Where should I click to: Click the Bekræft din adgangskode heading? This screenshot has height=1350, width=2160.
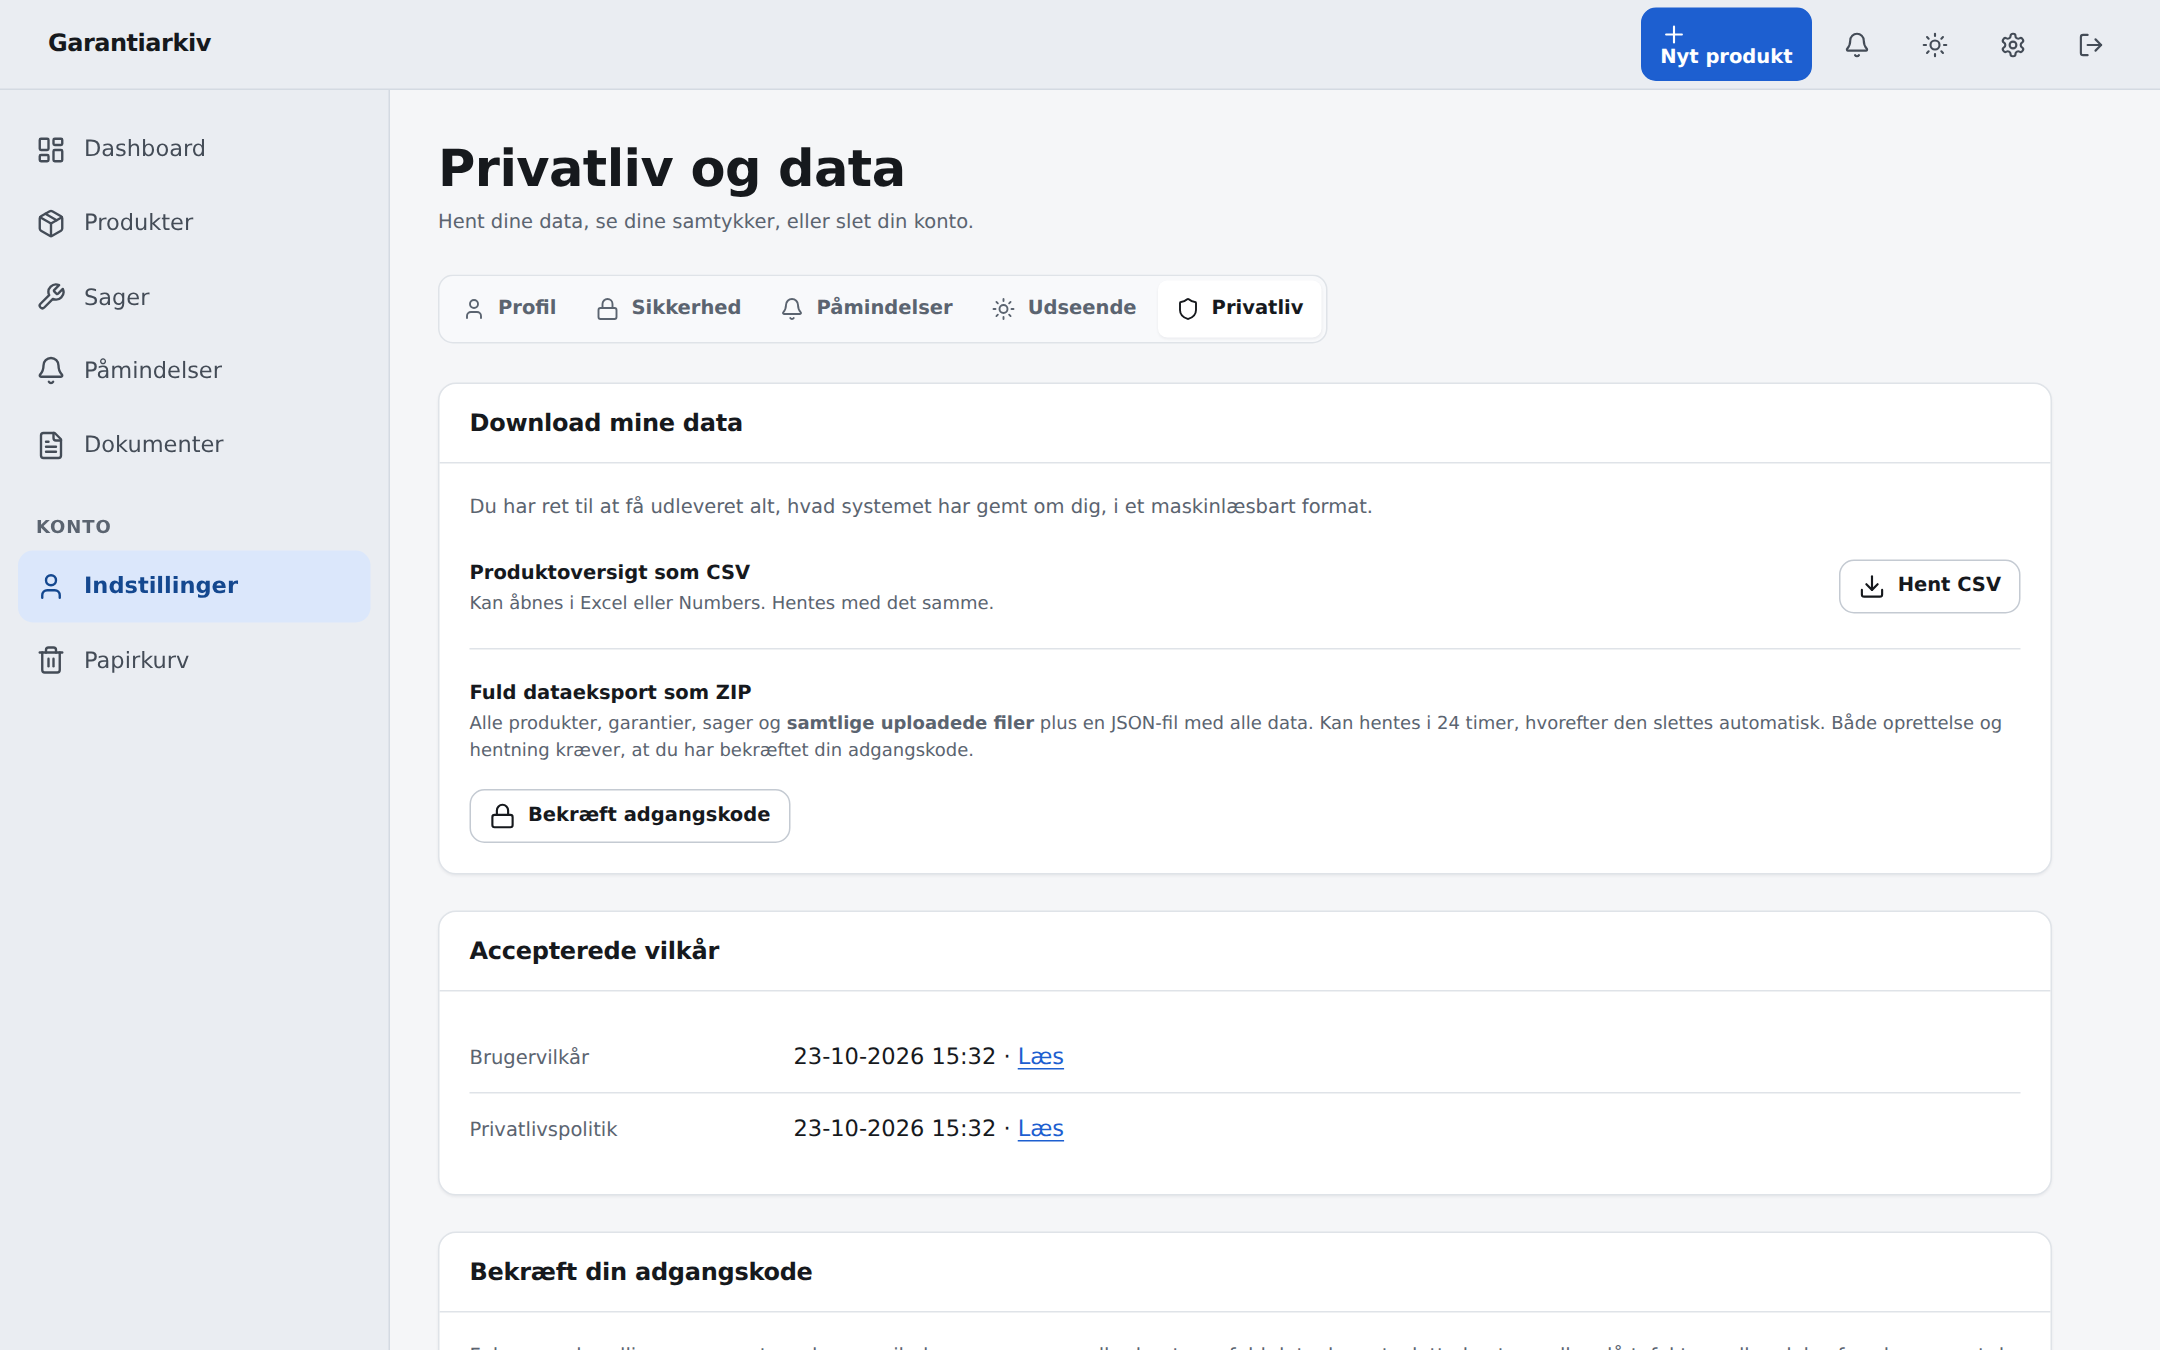pos(641,1272)
